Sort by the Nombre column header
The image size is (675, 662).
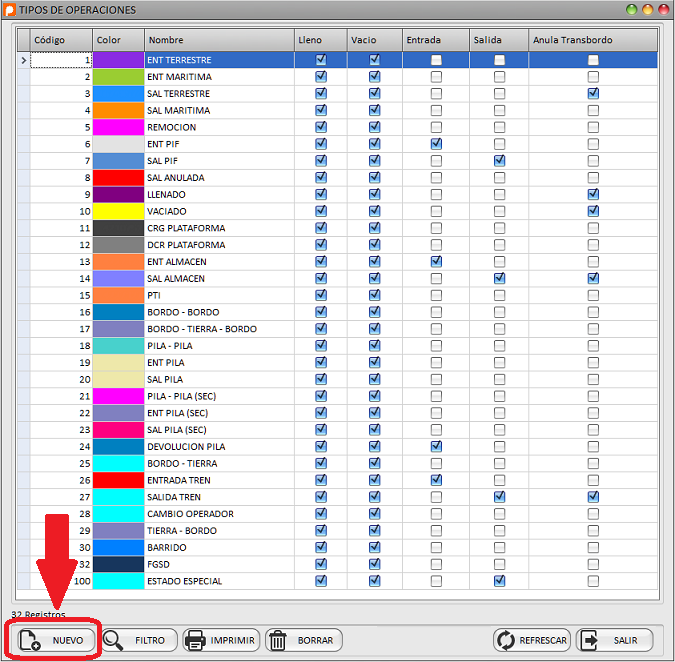[220, 40]
